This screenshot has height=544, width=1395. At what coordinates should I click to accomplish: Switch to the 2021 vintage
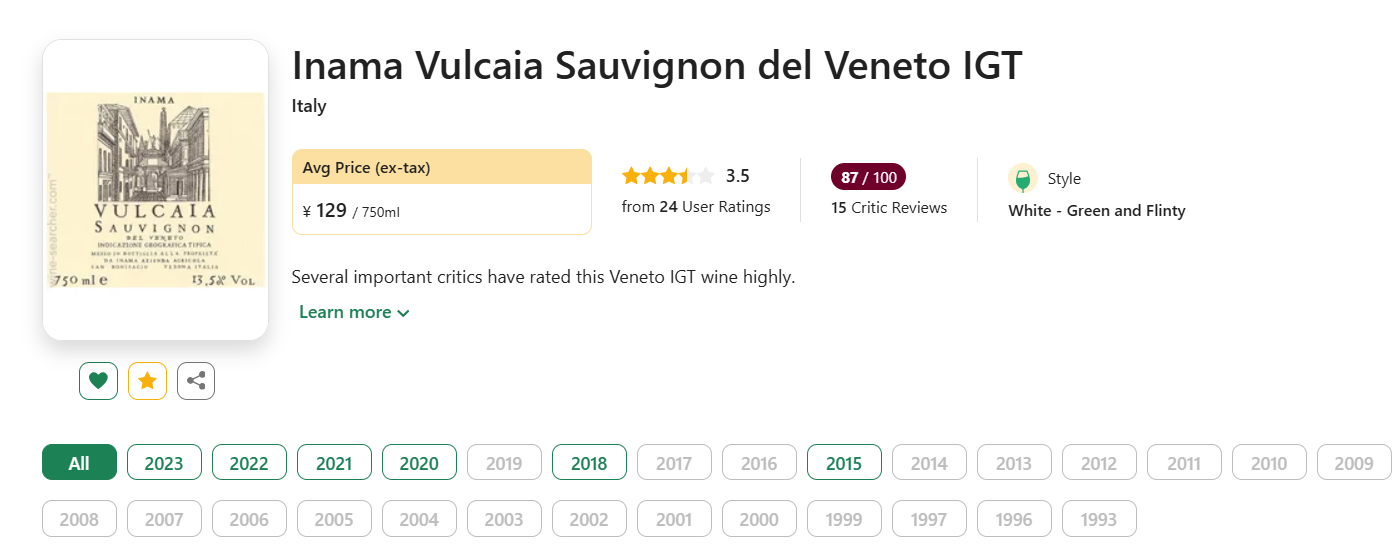[x=334, y=463]
